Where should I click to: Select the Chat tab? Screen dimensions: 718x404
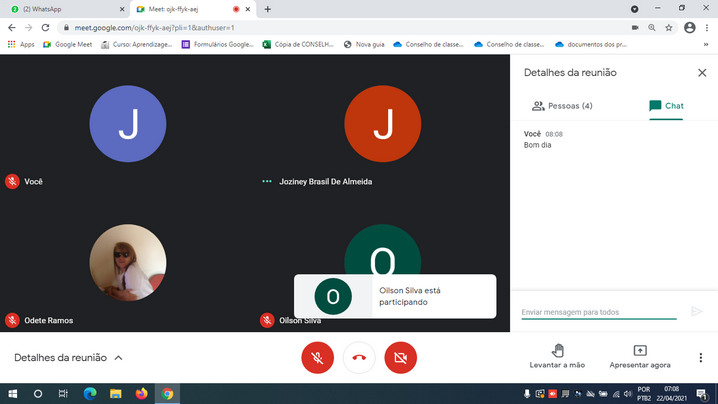[x=666, y=106]
